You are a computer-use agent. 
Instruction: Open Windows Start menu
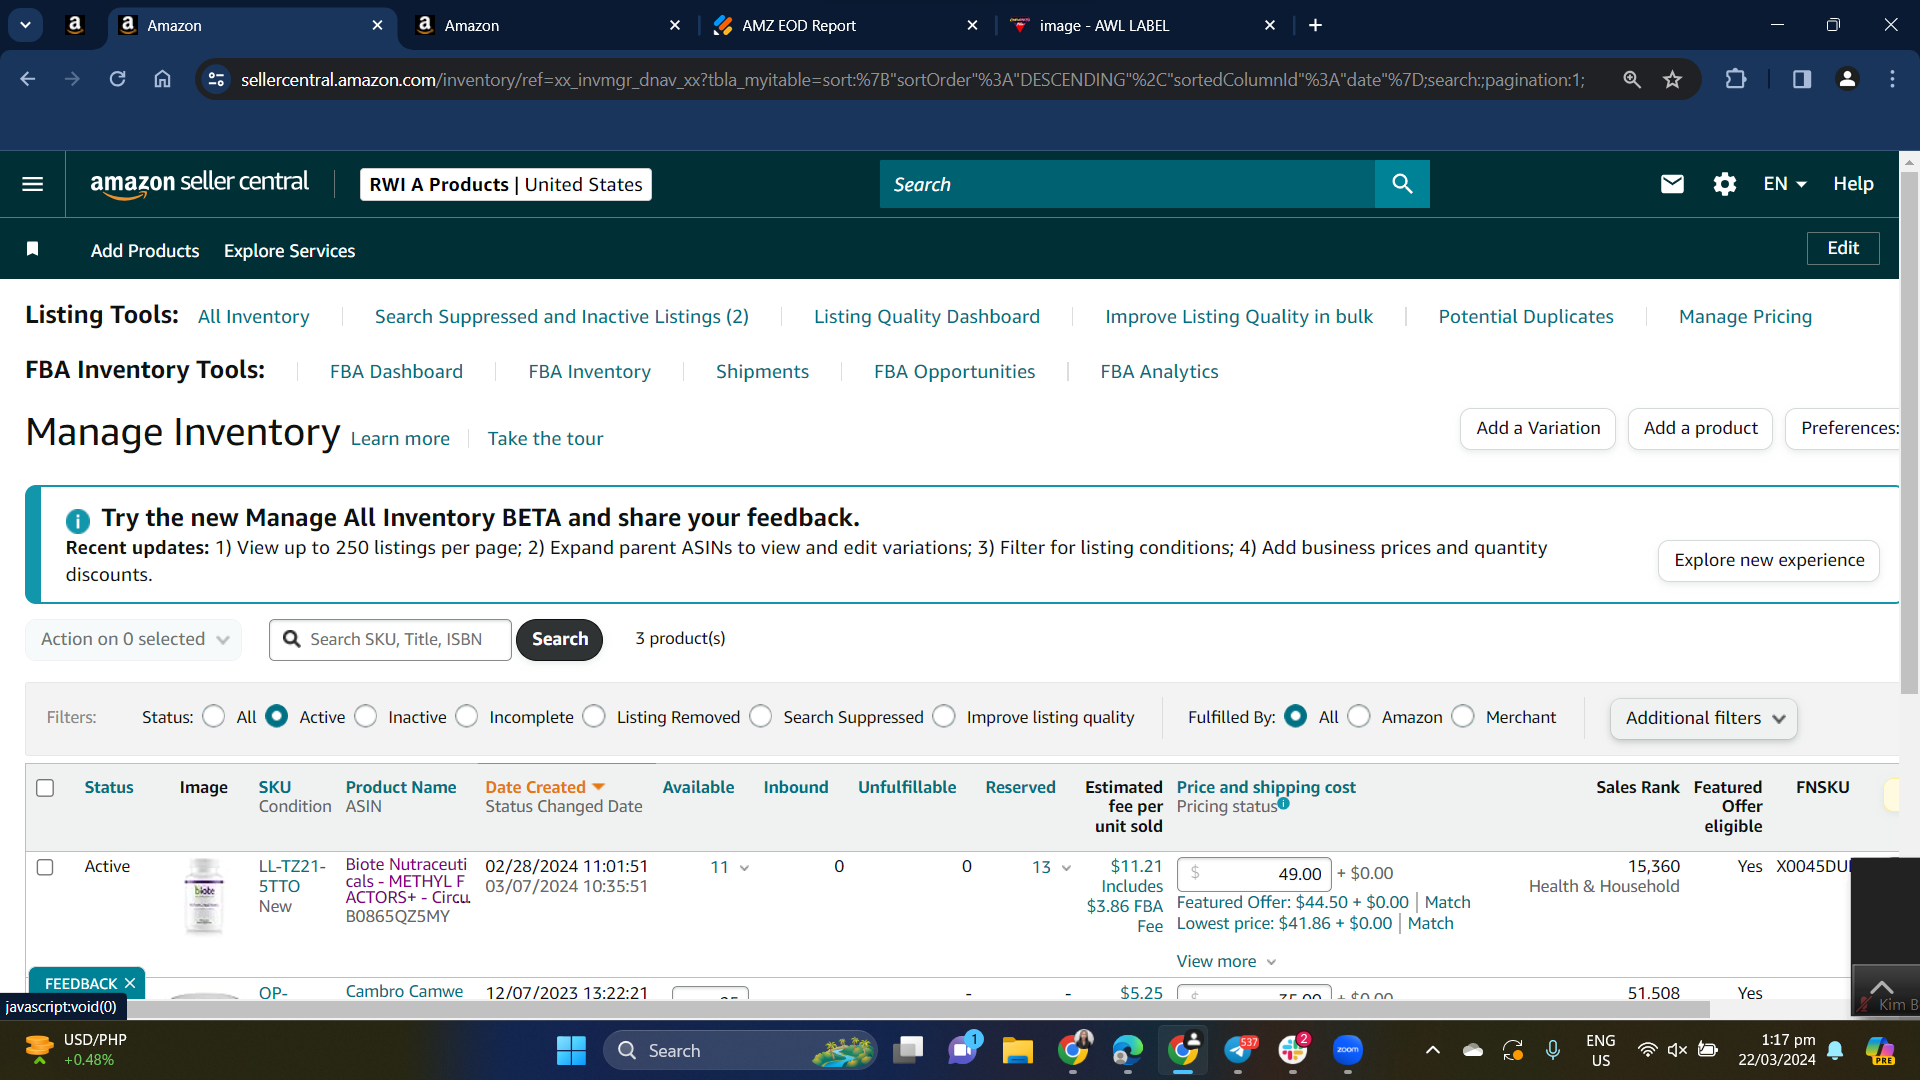(x=571, y=1050)
